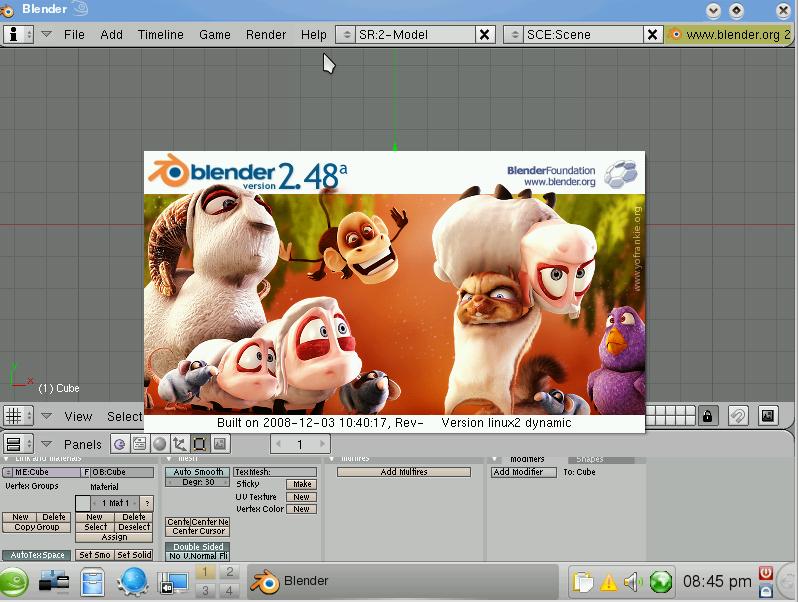Open the Render menu

click(266, 35)
